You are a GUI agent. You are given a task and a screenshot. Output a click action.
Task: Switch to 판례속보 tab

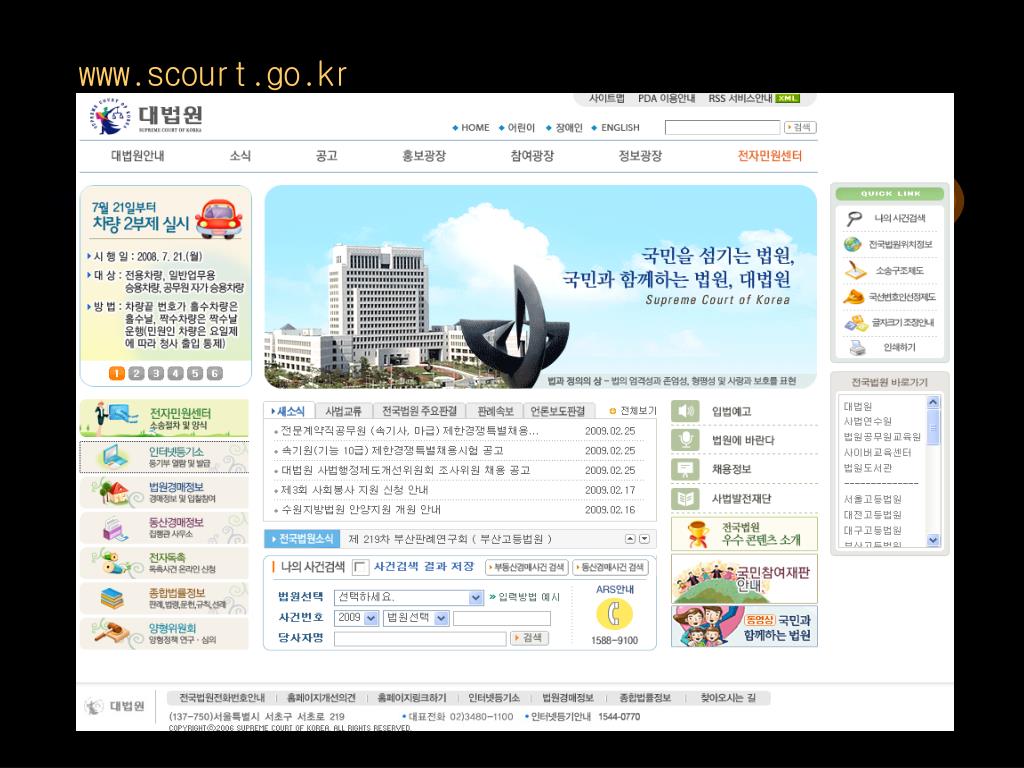click(495, 411)
